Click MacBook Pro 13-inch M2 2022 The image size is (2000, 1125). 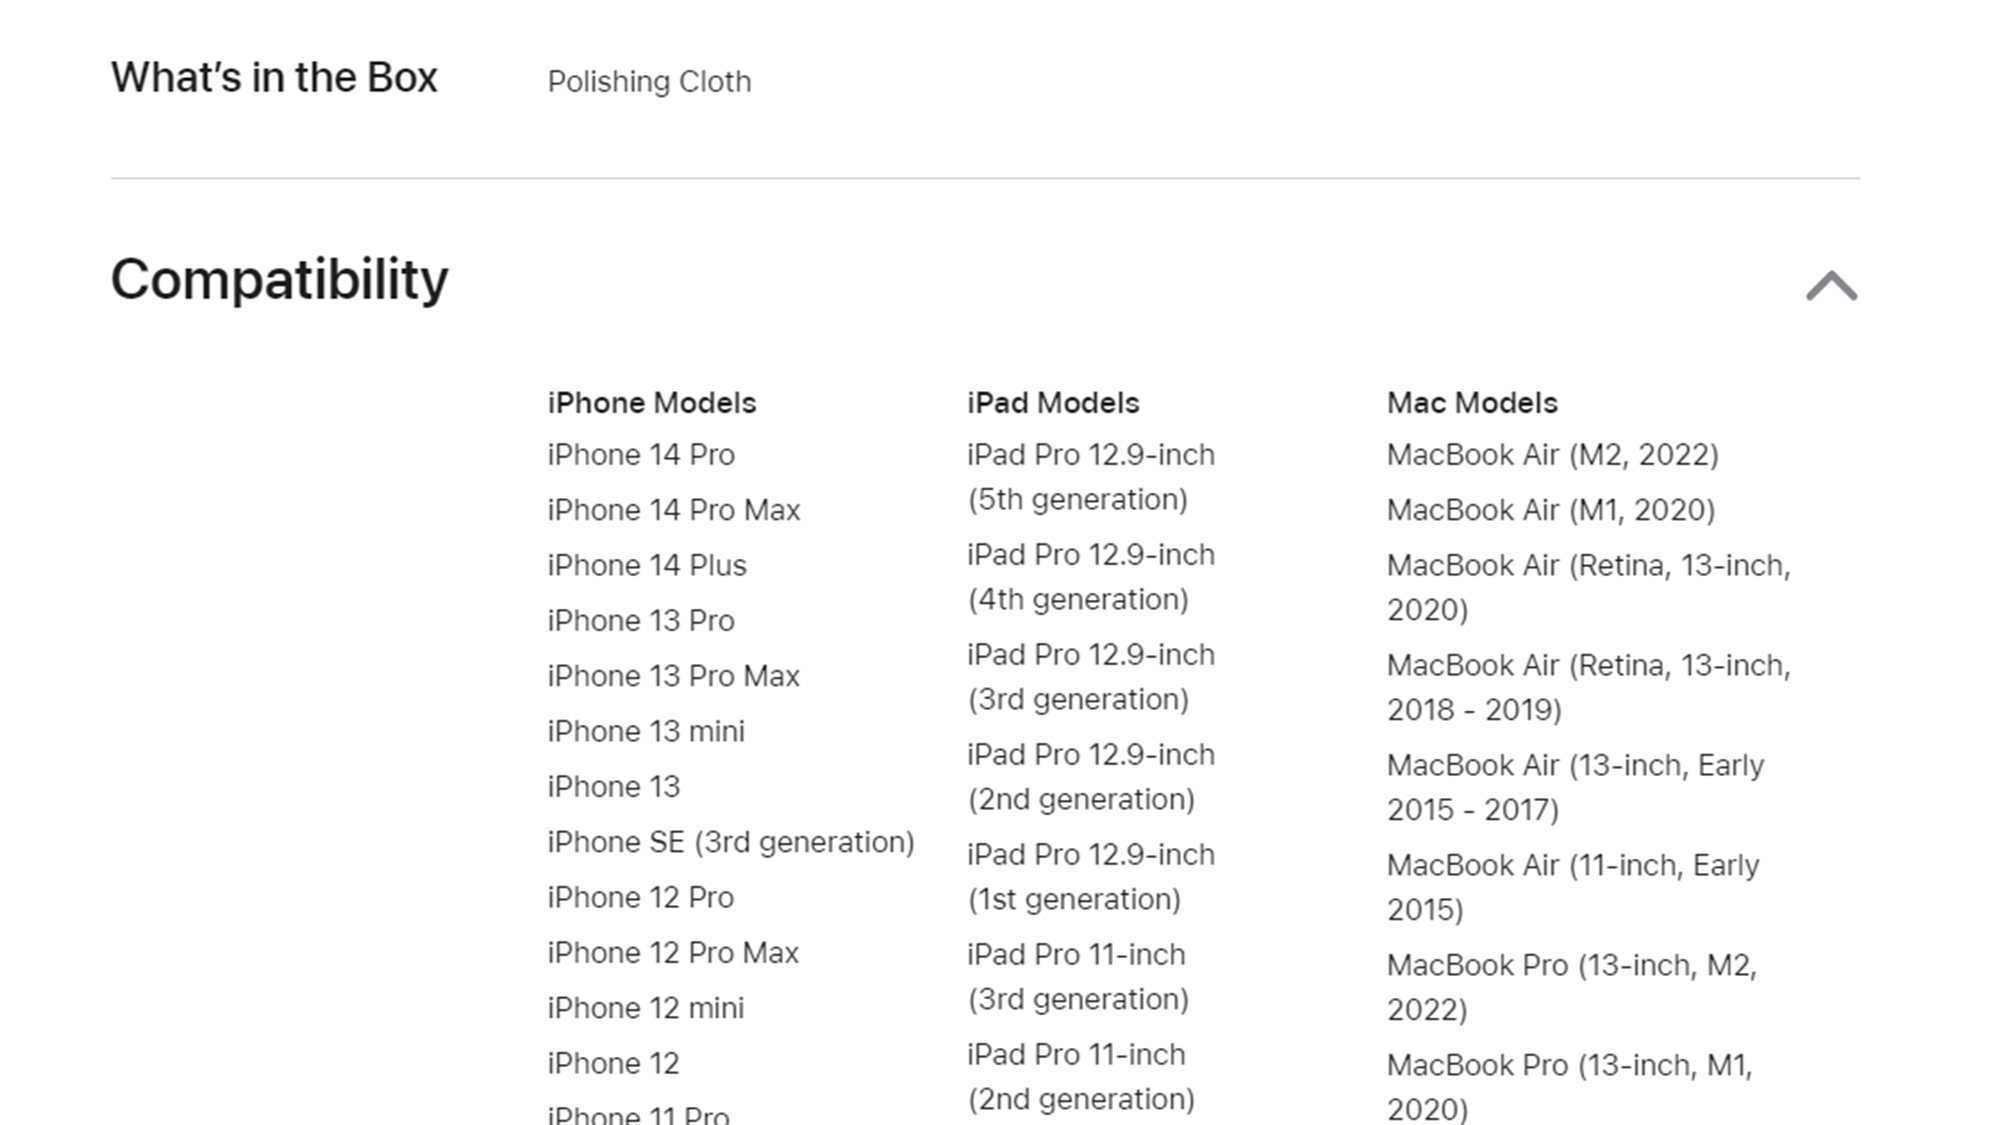click(x=1571, y=986)
